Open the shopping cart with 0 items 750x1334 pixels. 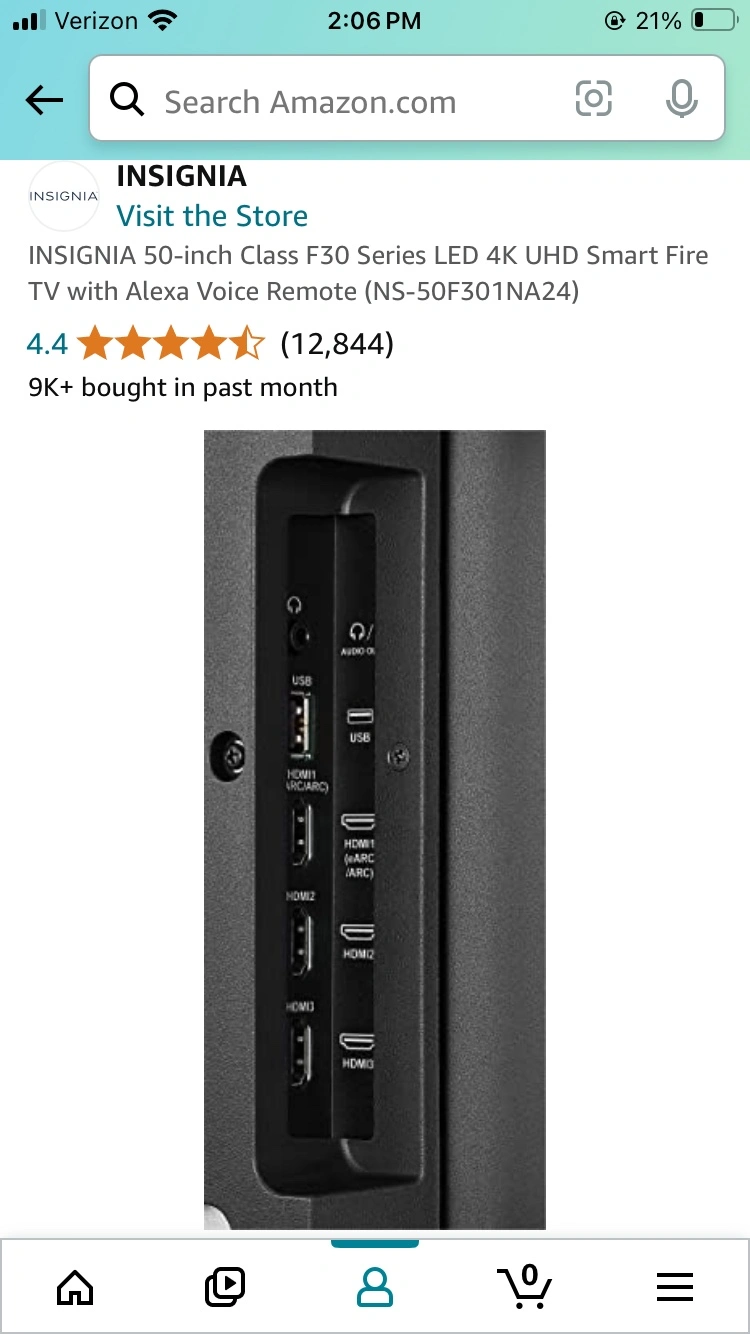pyautogui.click(x=524, y=1286)
